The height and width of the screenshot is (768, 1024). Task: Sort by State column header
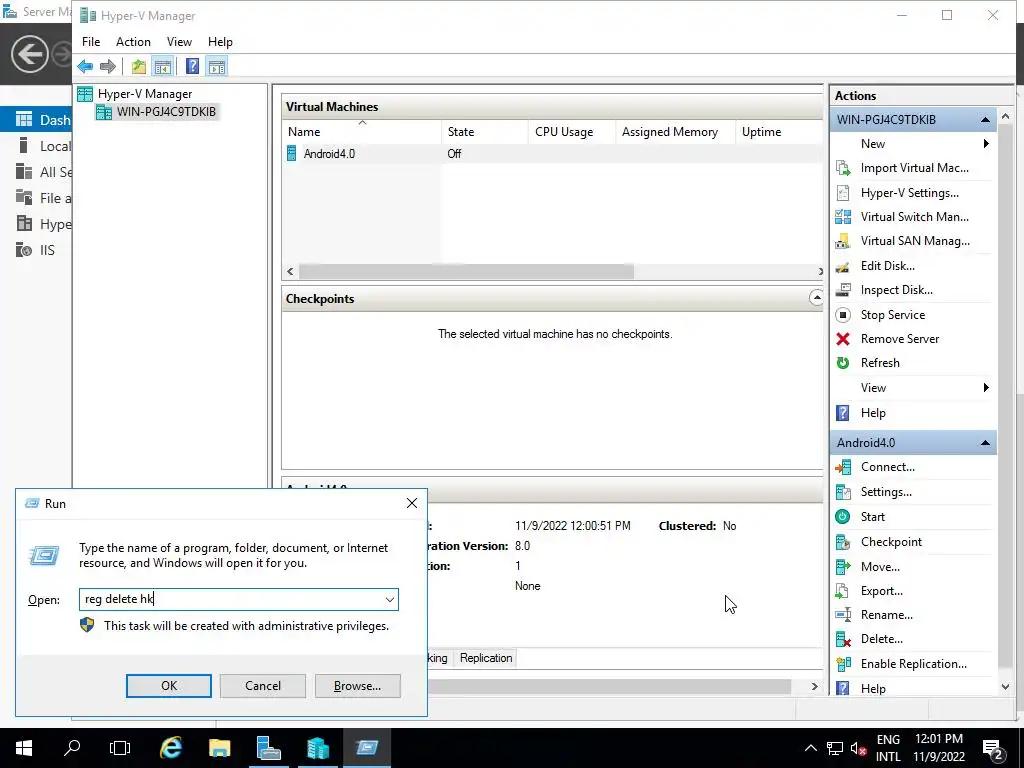click(485, 132)
